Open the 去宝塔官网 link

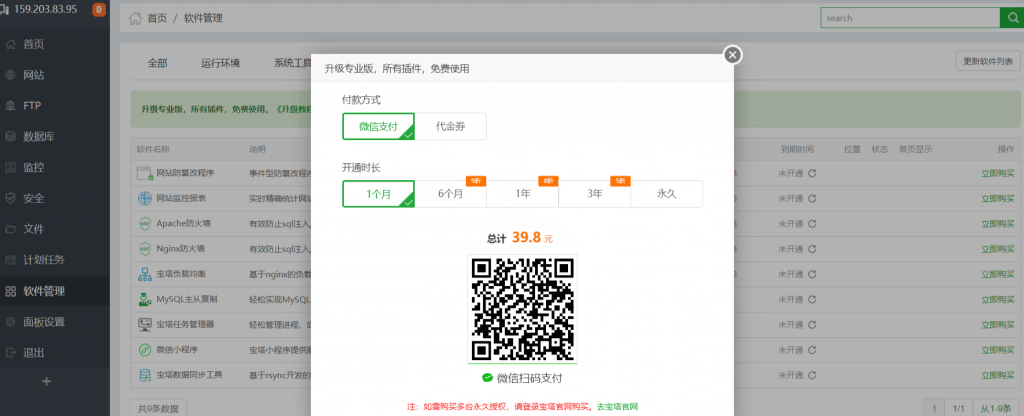[x=617, y=406]
